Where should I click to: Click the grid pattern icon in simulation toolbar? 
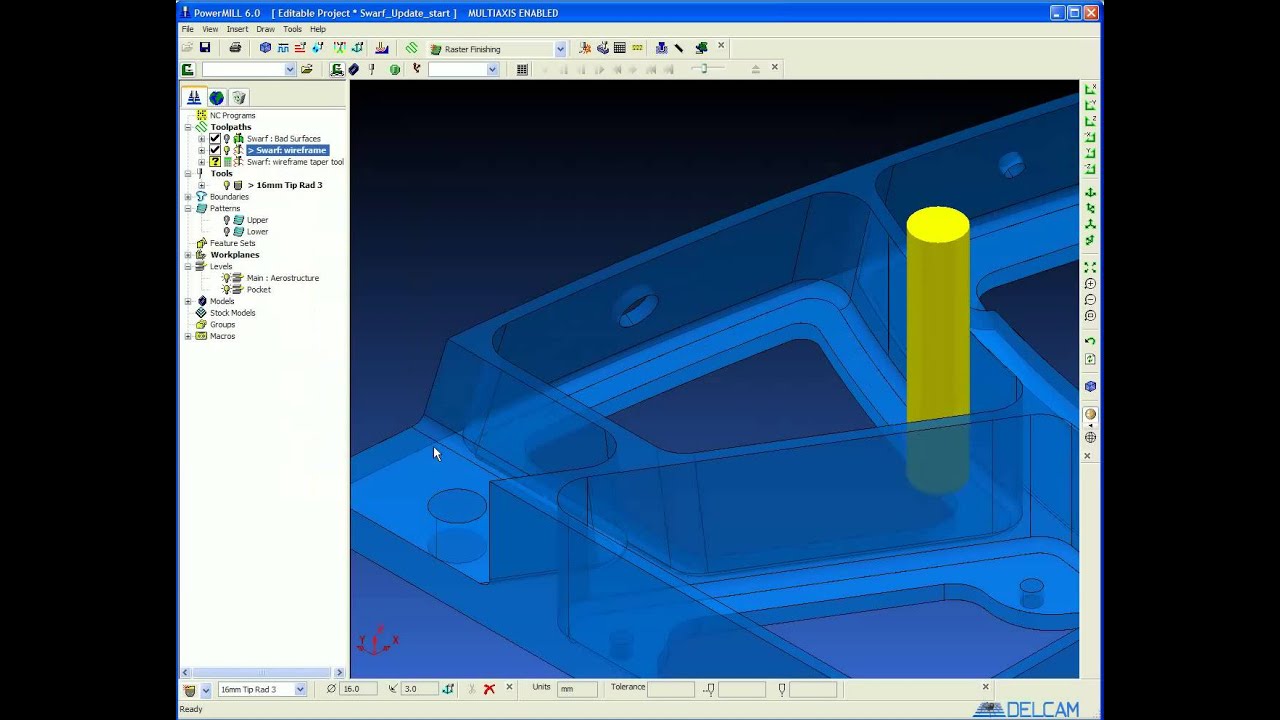tap(522, 69)
